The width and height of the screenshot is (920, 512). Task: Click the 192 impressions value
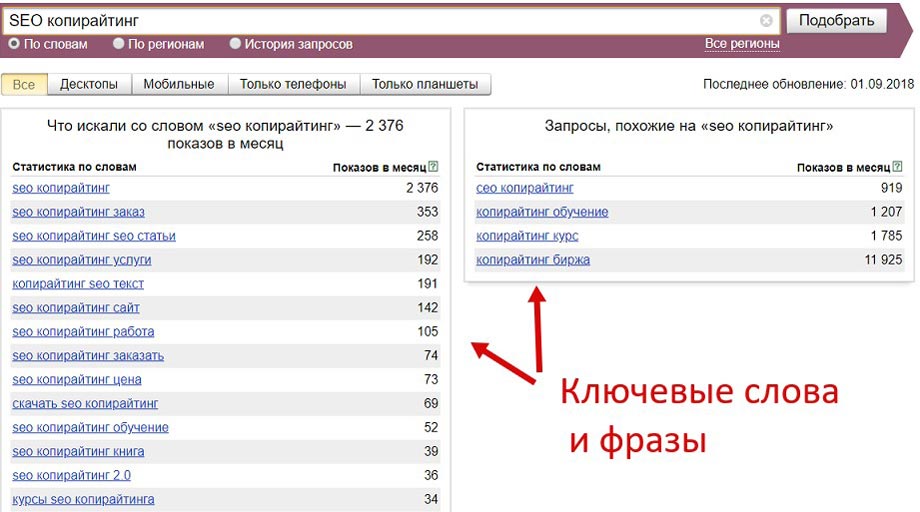428,260
